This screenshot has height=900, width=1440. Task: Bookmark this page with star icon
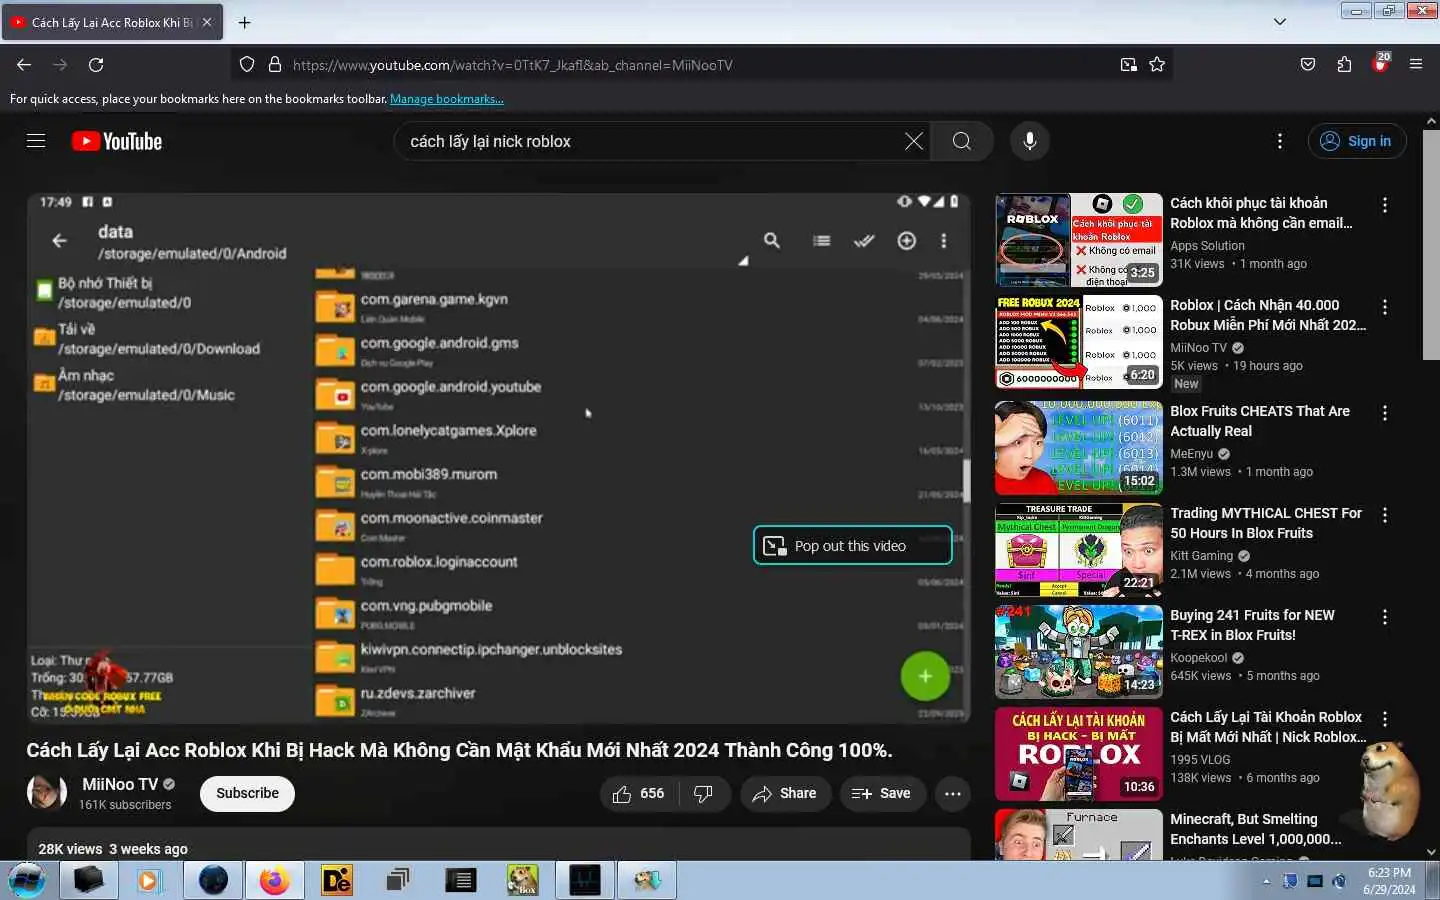(x=1157, y=64)
